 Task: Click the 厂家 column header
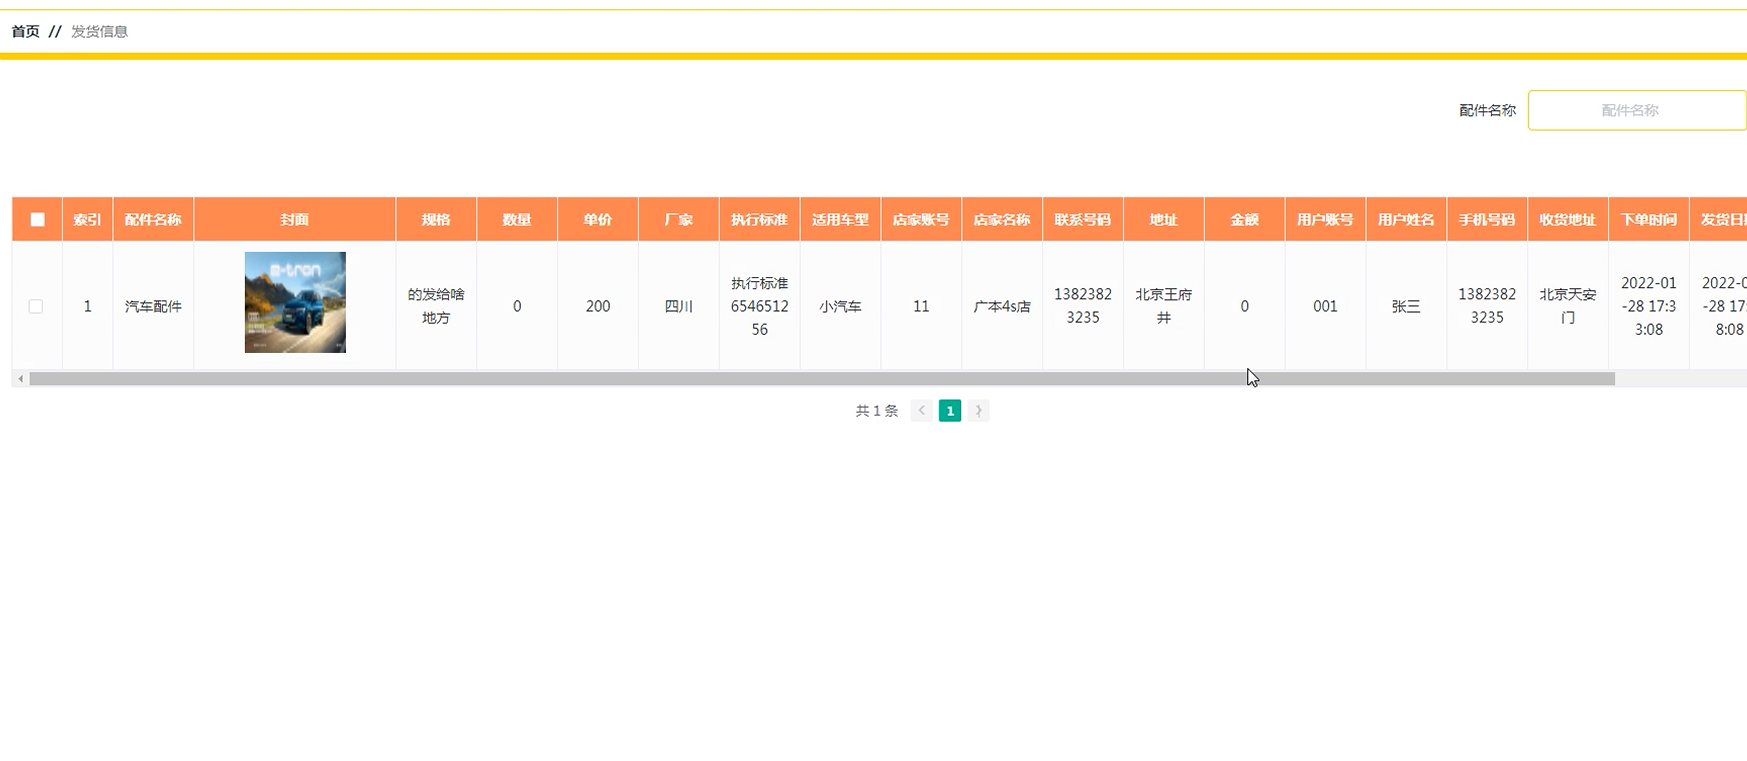[679, 220]
